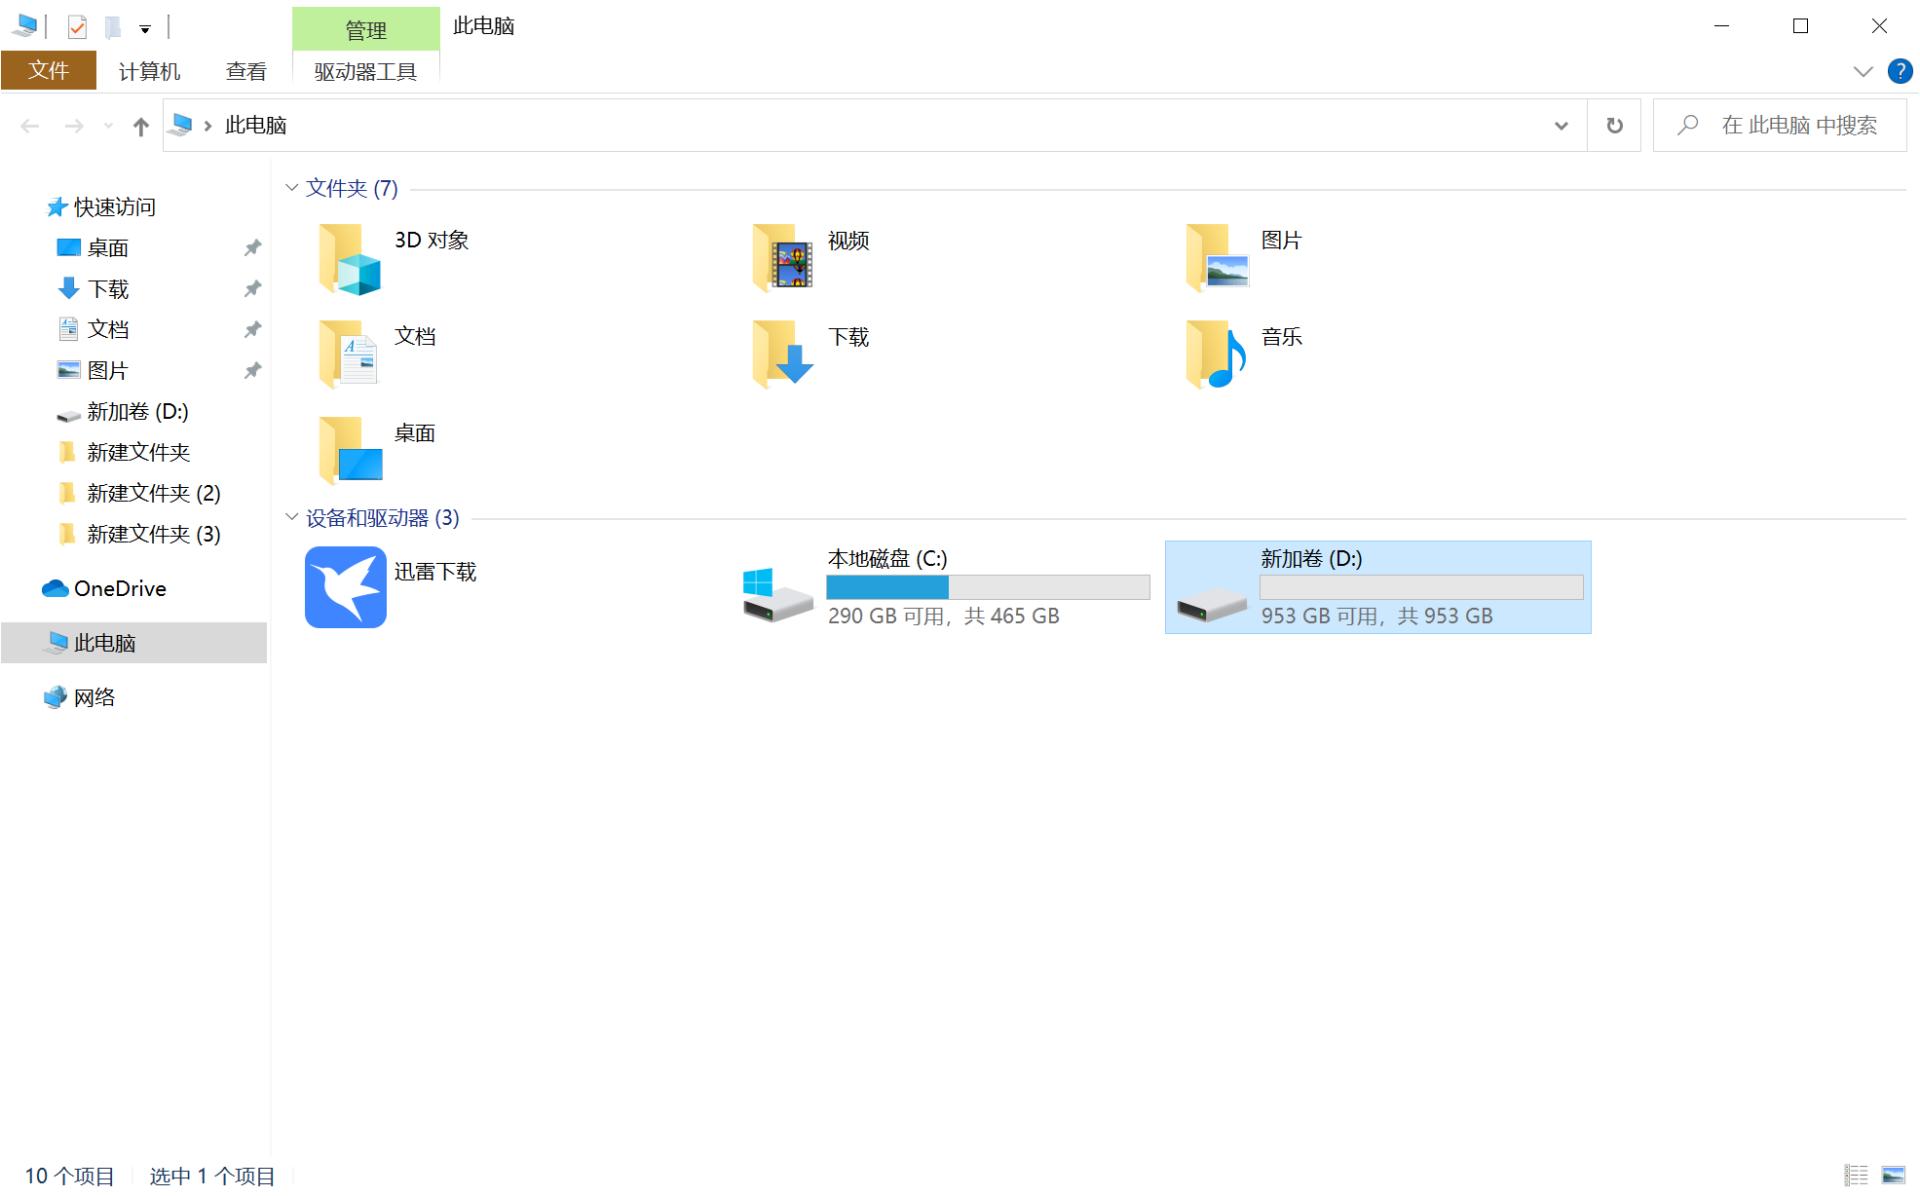This screenshot has width=1920, height=1196.
Task: Open the 音乐 folder
Action: coord(1215,354)
